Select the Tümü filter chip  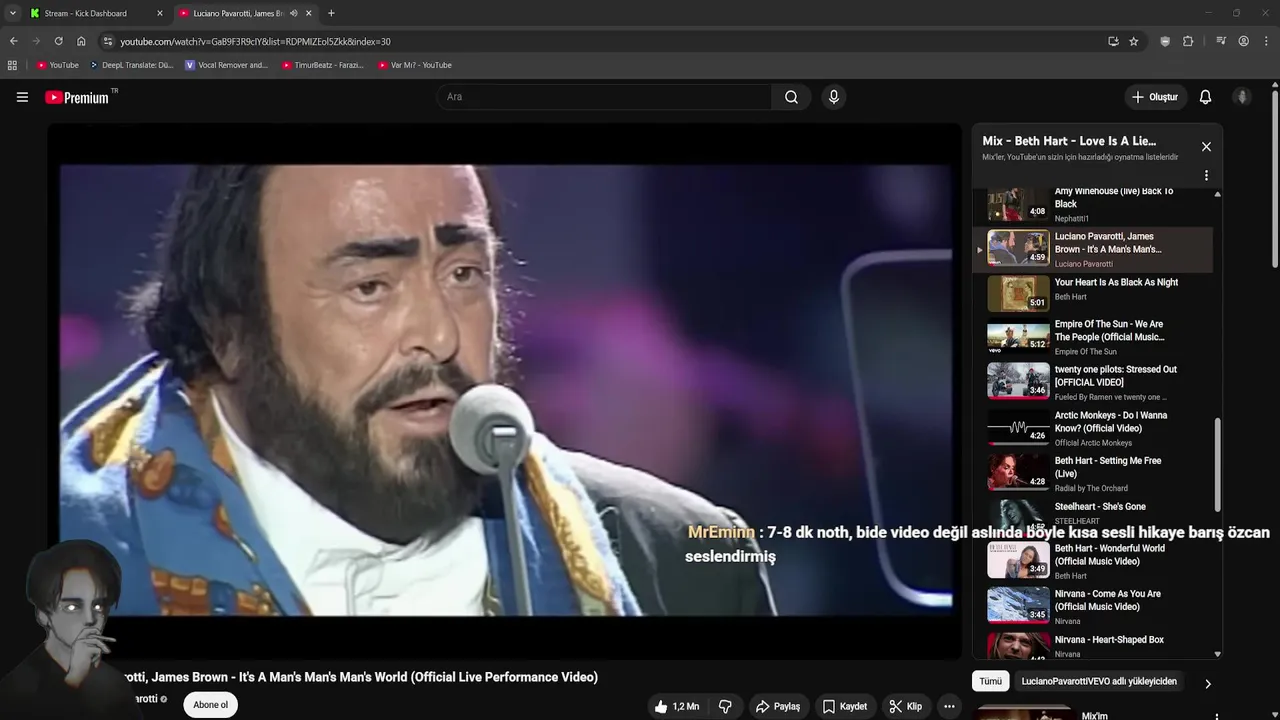990,682
